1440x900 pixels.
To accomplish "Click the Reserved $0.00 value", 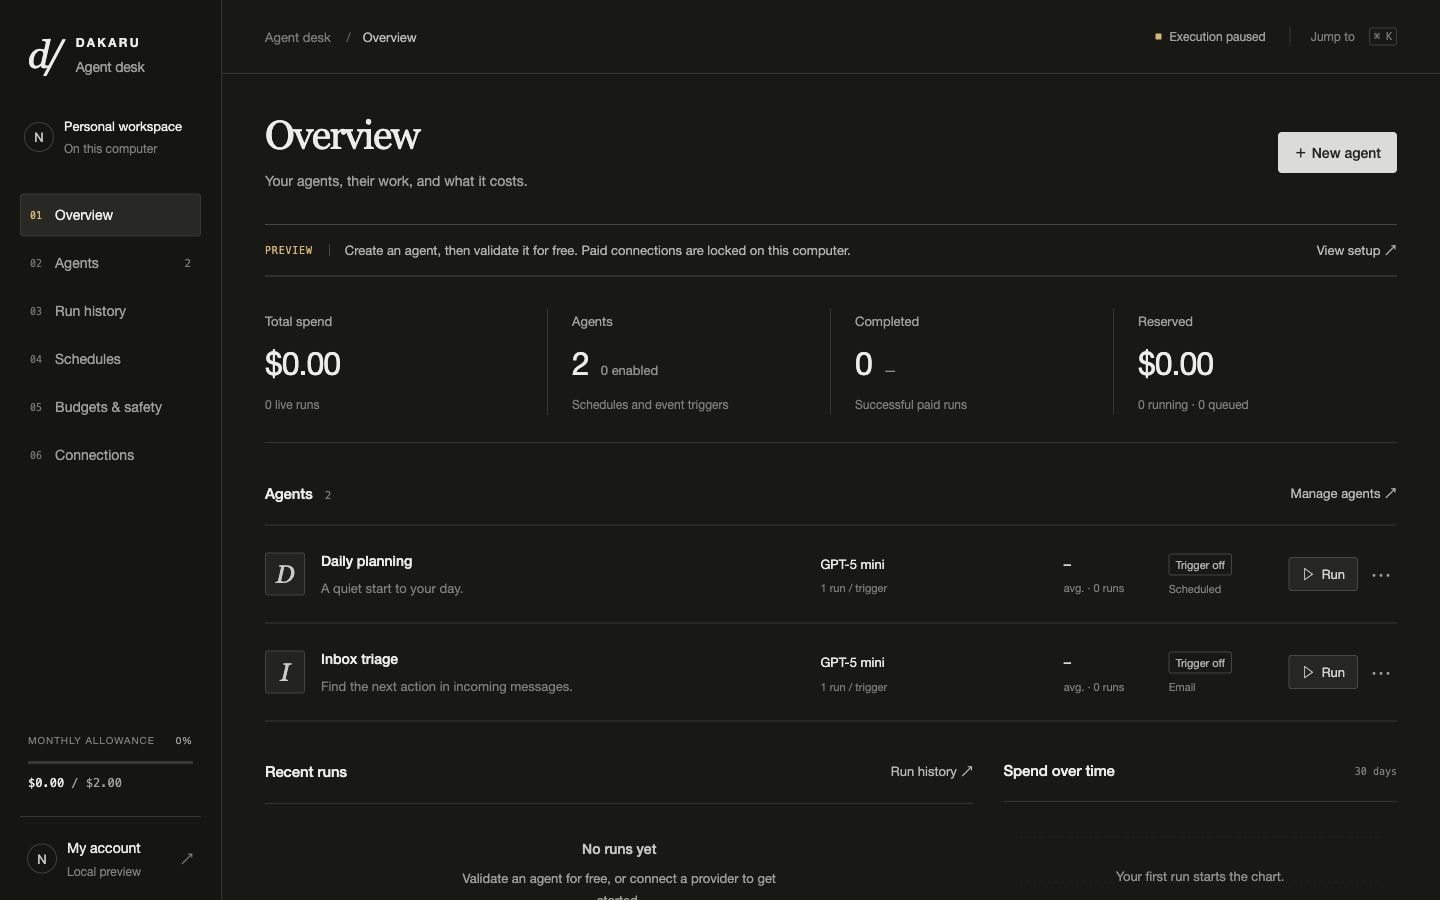I will pyautogui.click(x=1176, y=364).
